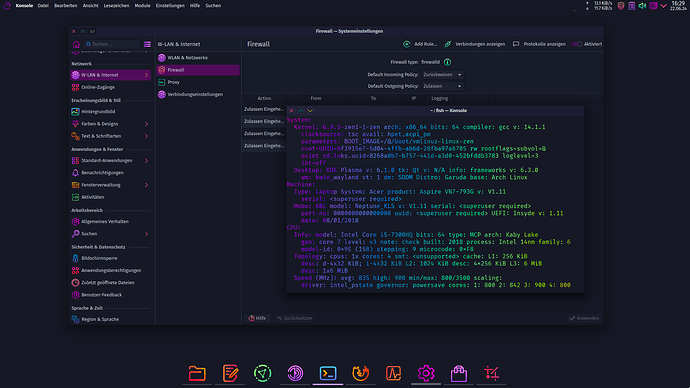Click the Suchen search field
The height and width of the screenshot is (388, 690).
pyautogui.click(x=112, y=44)
